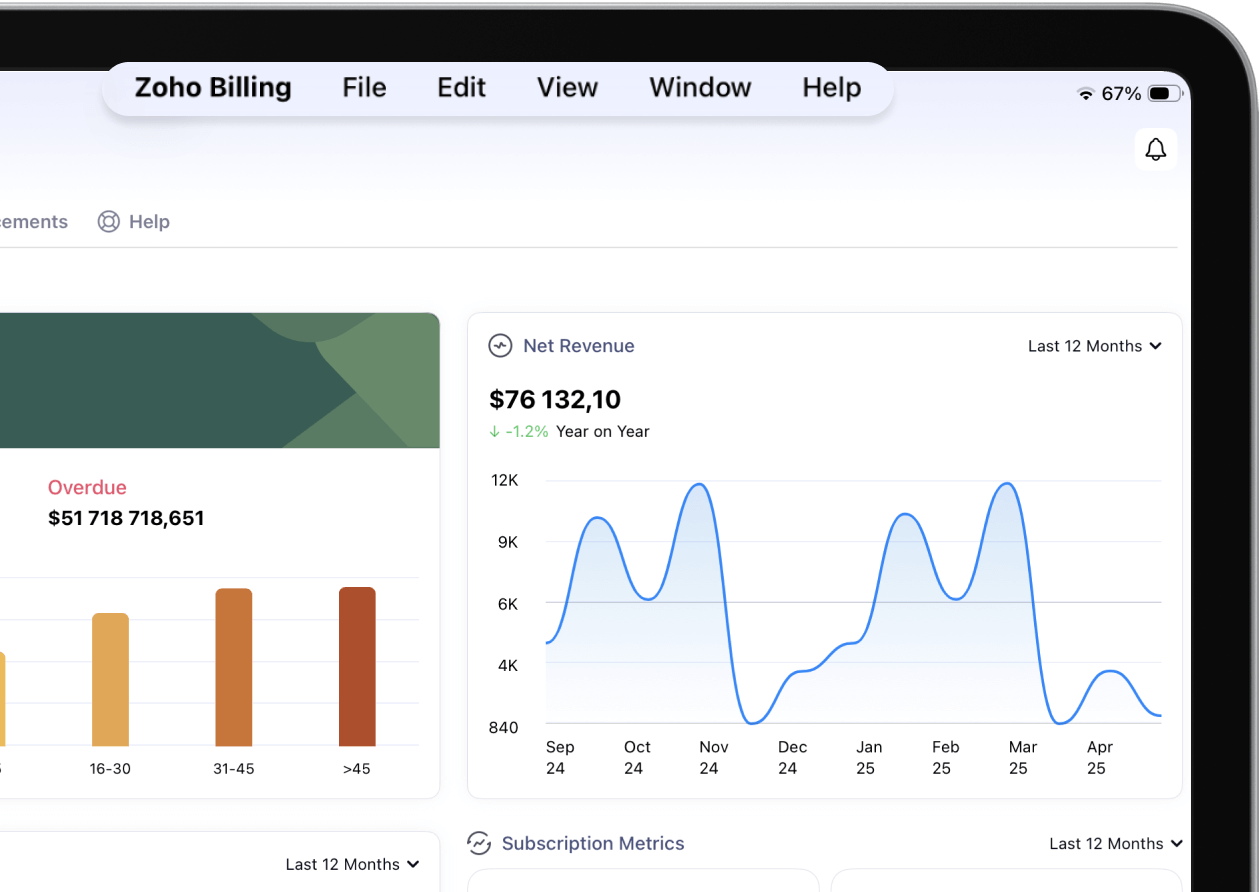Open the File menu

(364, 88)
